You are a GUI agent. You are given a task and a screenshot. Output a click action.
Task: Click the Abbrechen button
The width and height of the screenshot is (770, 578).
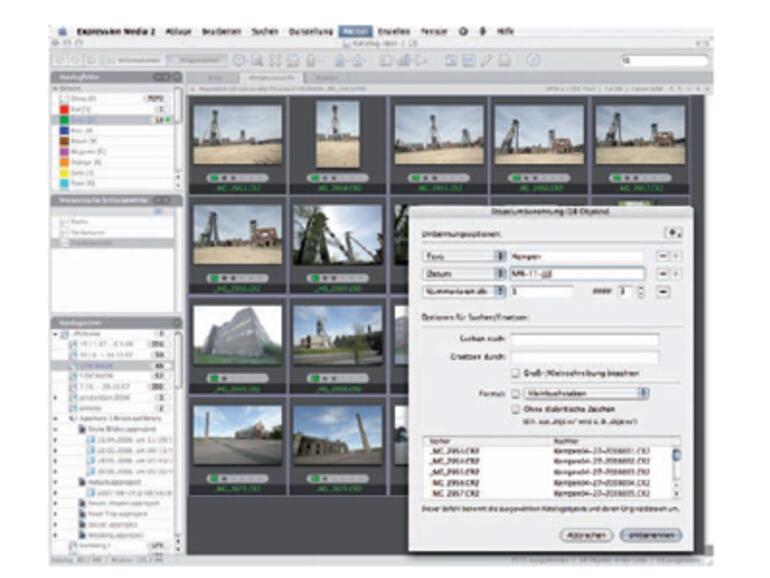point(586,535)
